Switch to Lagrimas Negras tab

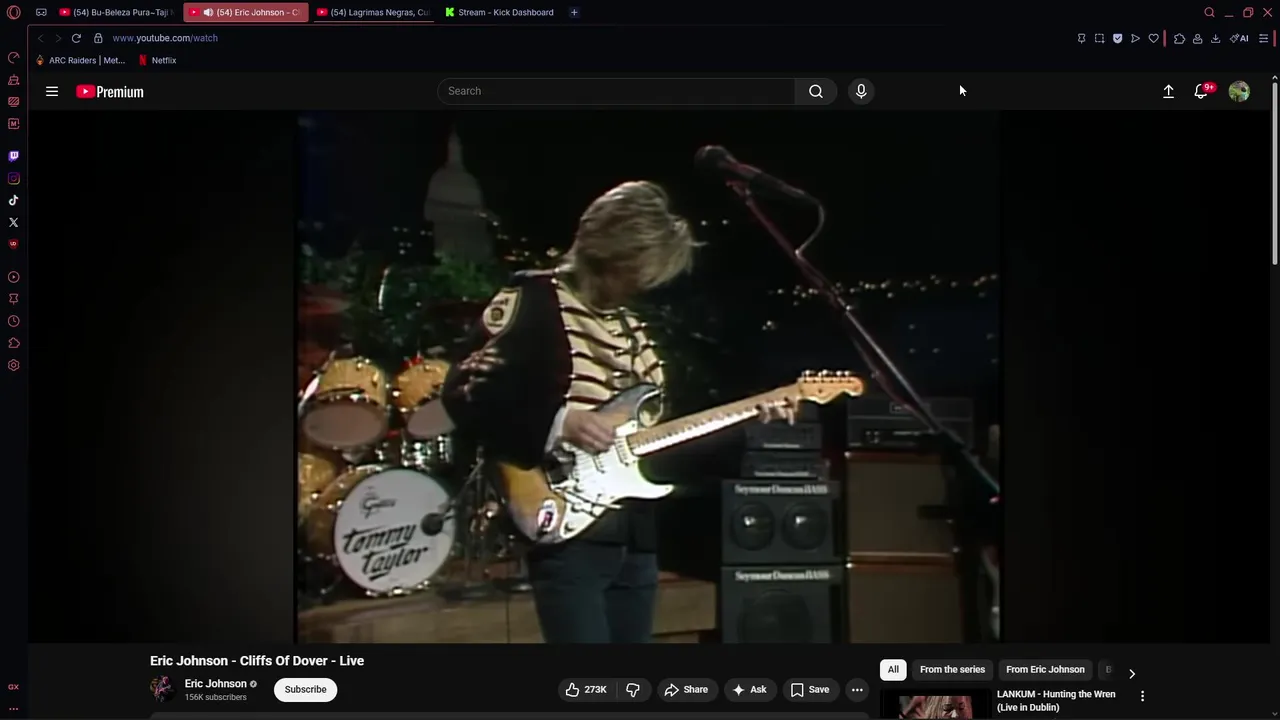pyautogui.click(x=372, y=12)
